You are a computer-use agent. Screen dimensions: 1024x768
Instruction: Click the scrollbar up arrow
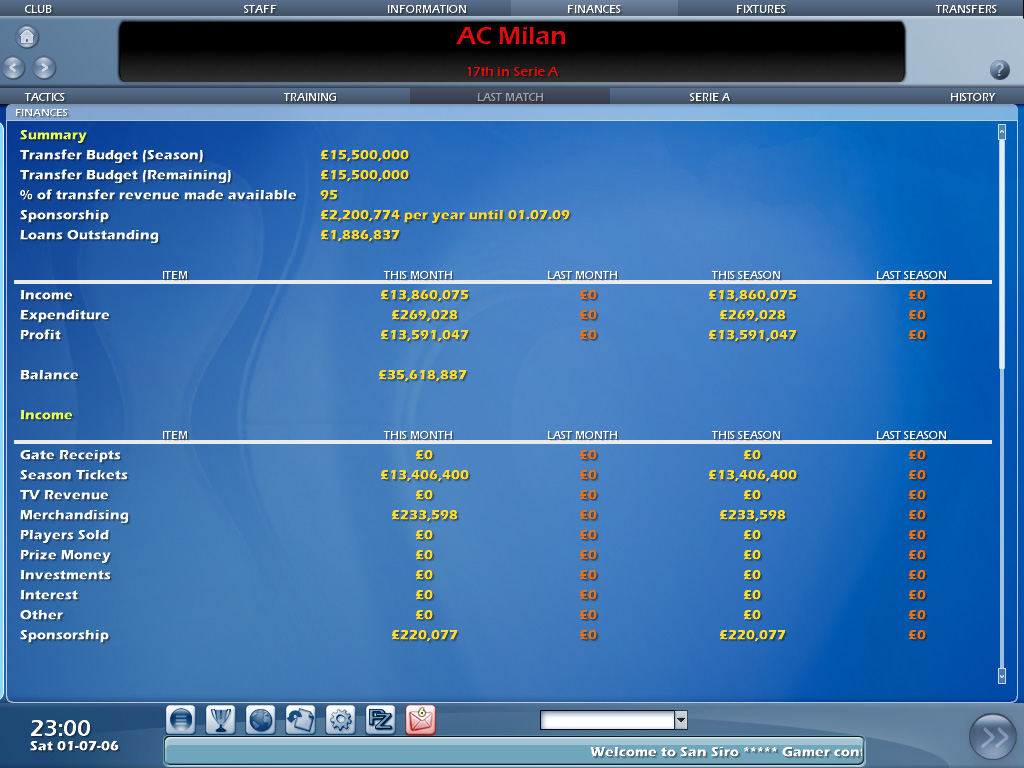tap(1002, 132)
